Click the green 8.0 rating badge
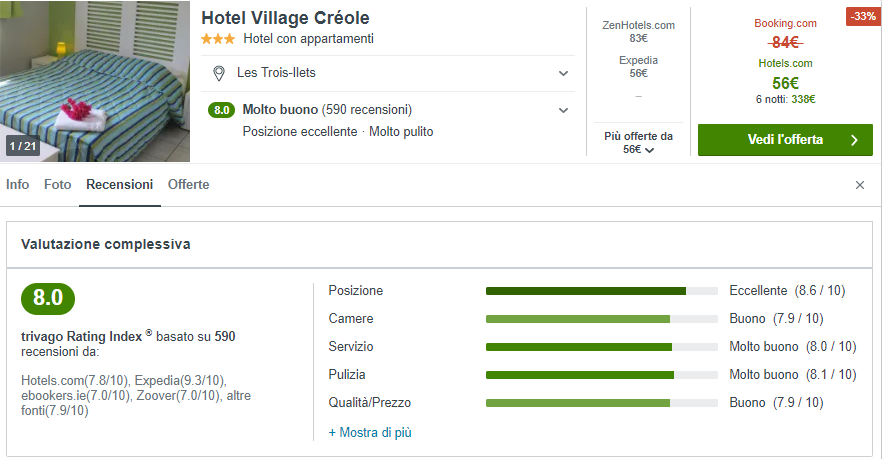 click(x=221, y=110)
